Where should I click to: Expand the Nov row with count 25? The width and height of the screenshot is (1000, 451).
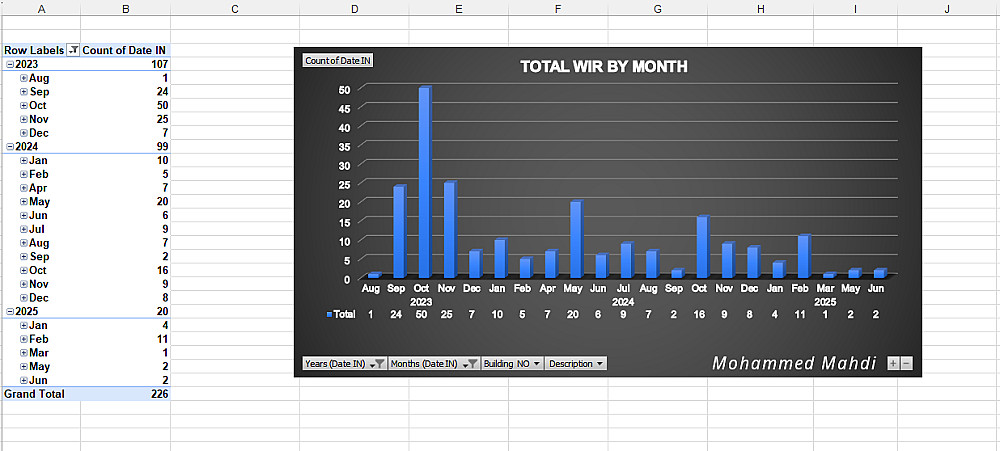coord(24,119)
